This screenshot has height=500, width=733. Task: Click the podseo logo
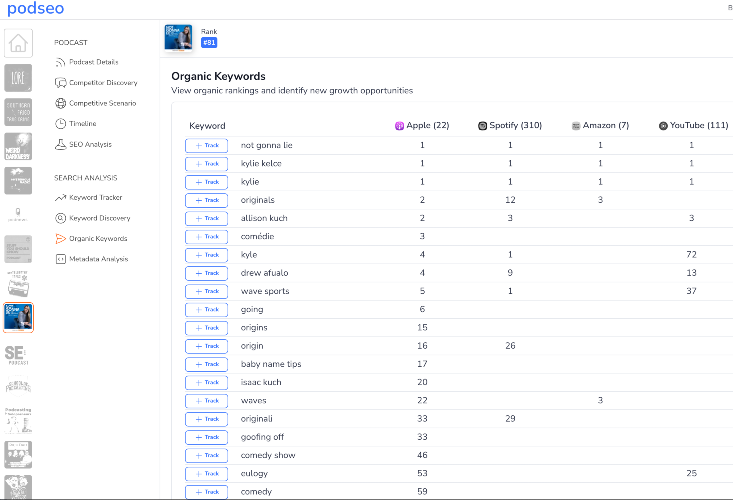tap(36, 8)
